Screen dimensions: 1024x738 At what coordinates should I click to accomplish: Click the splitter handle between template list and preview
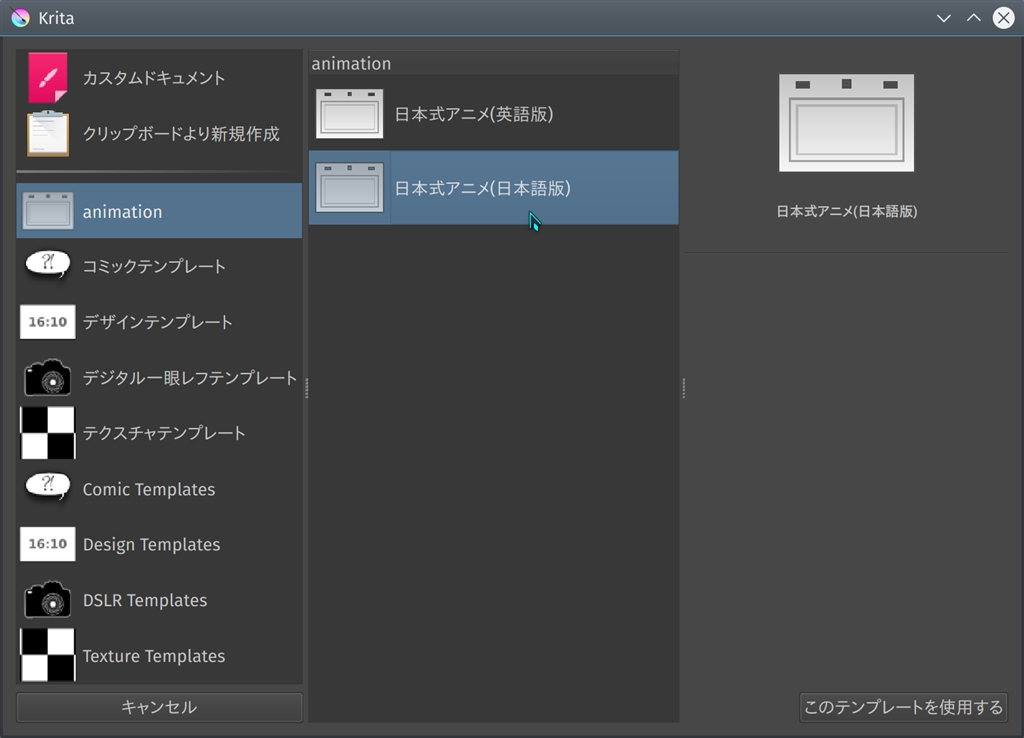click(683, 388)
